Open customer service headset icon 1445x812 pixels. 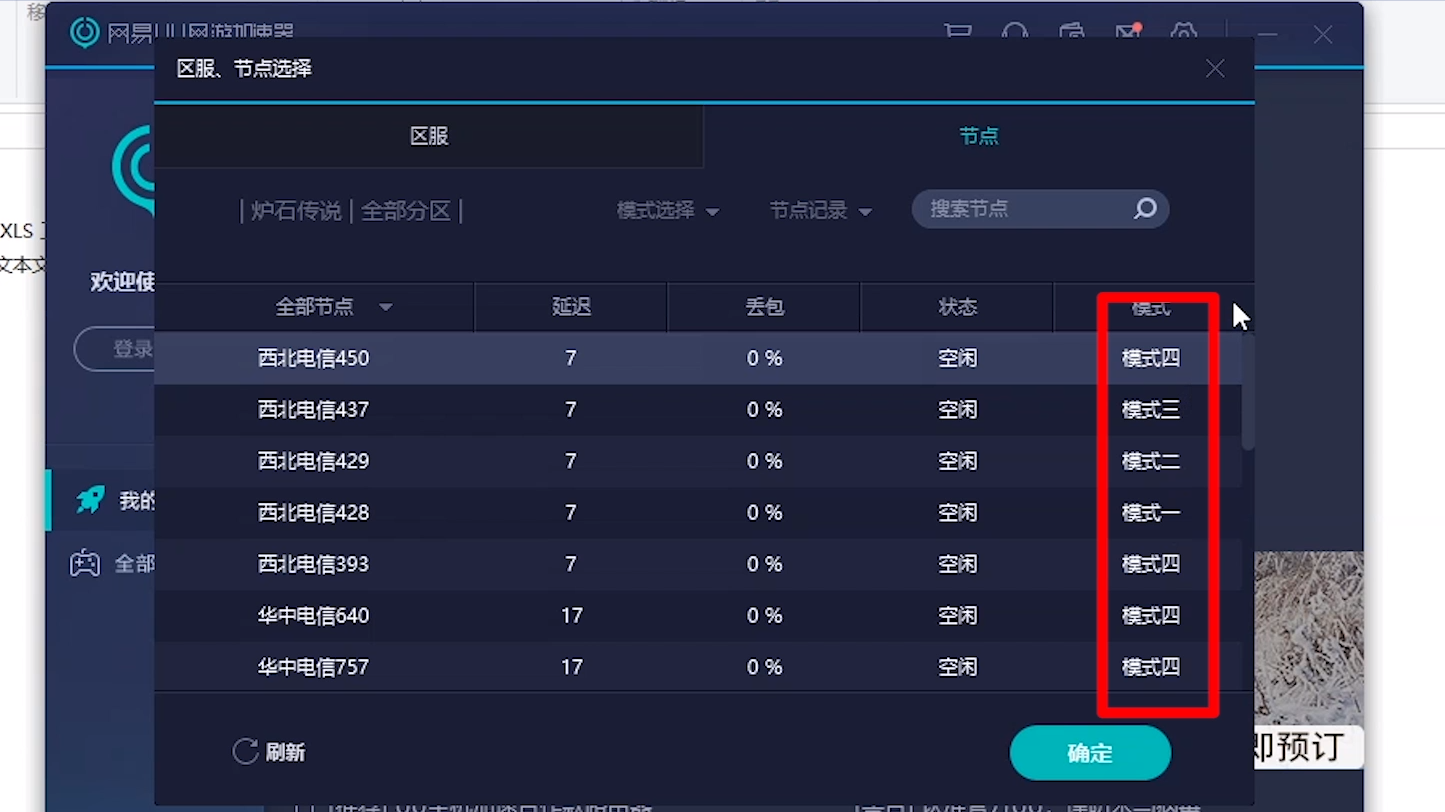tap(1014, 33)
